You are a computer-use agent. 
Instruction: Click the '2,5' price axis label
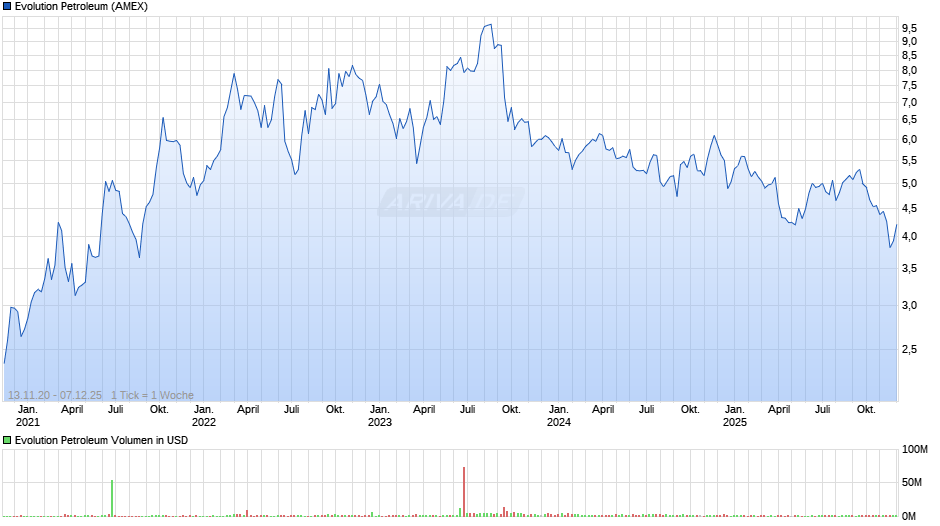909,349
